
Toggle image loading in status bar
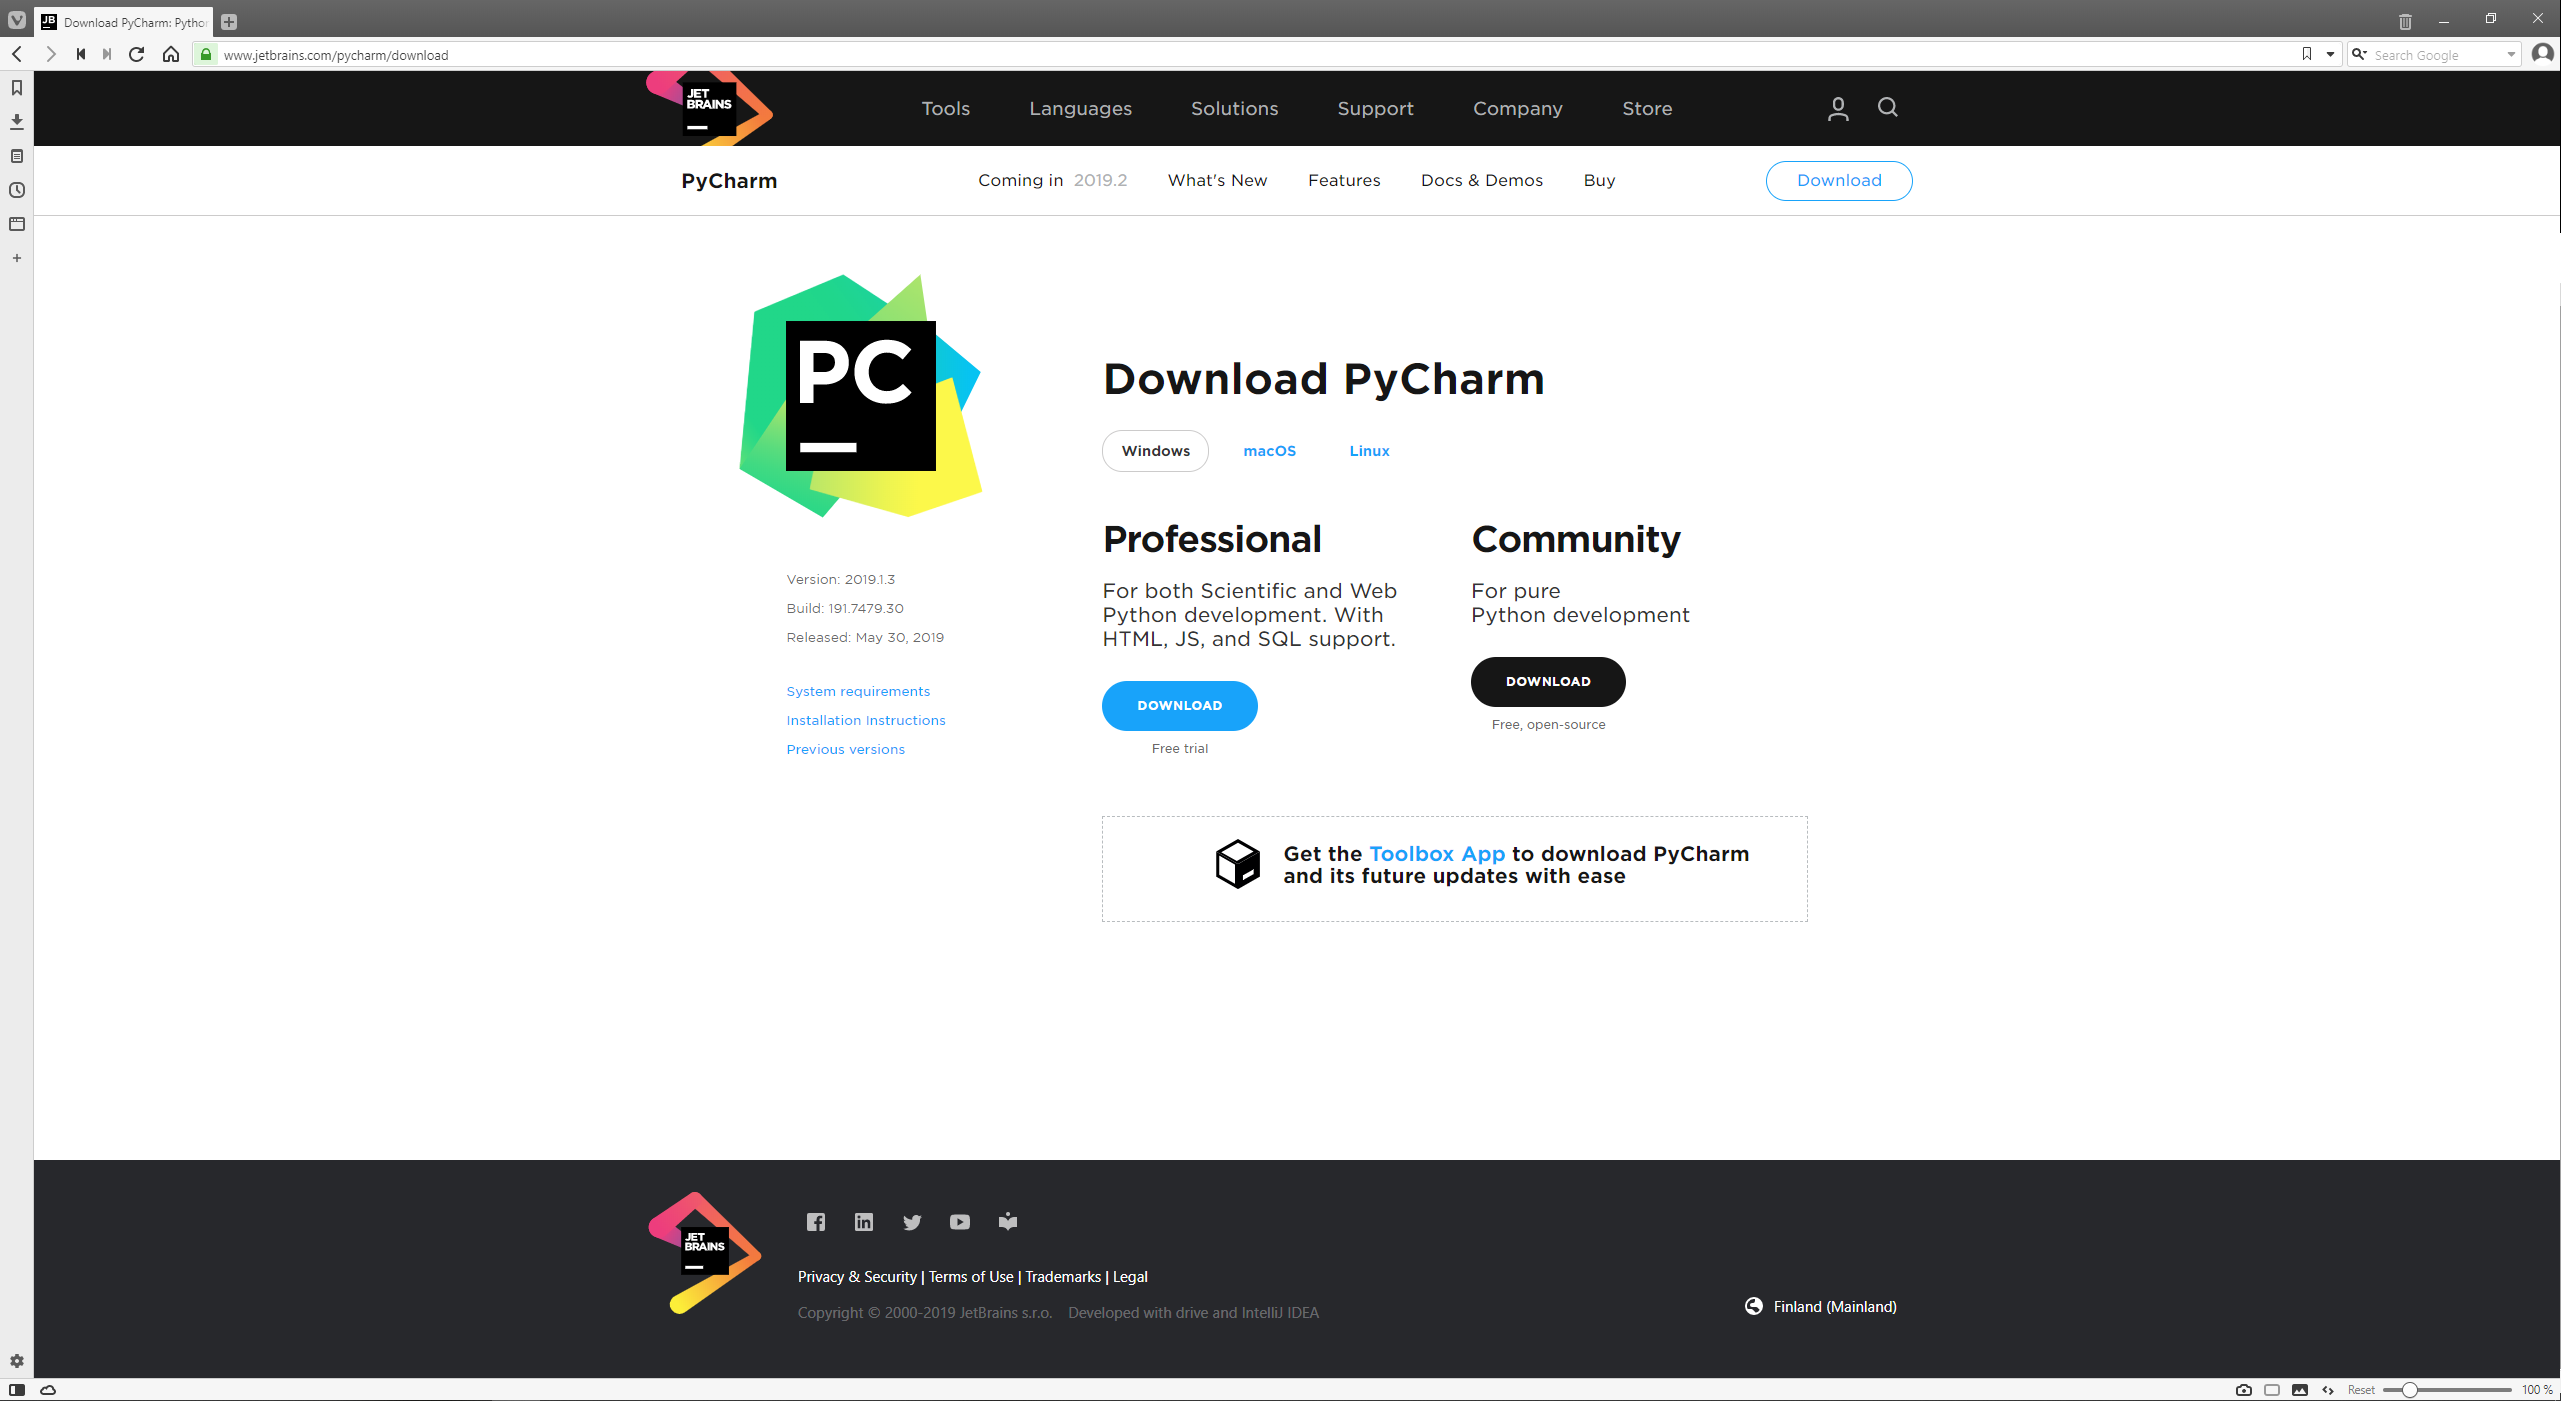[x=2300, y=1390]
